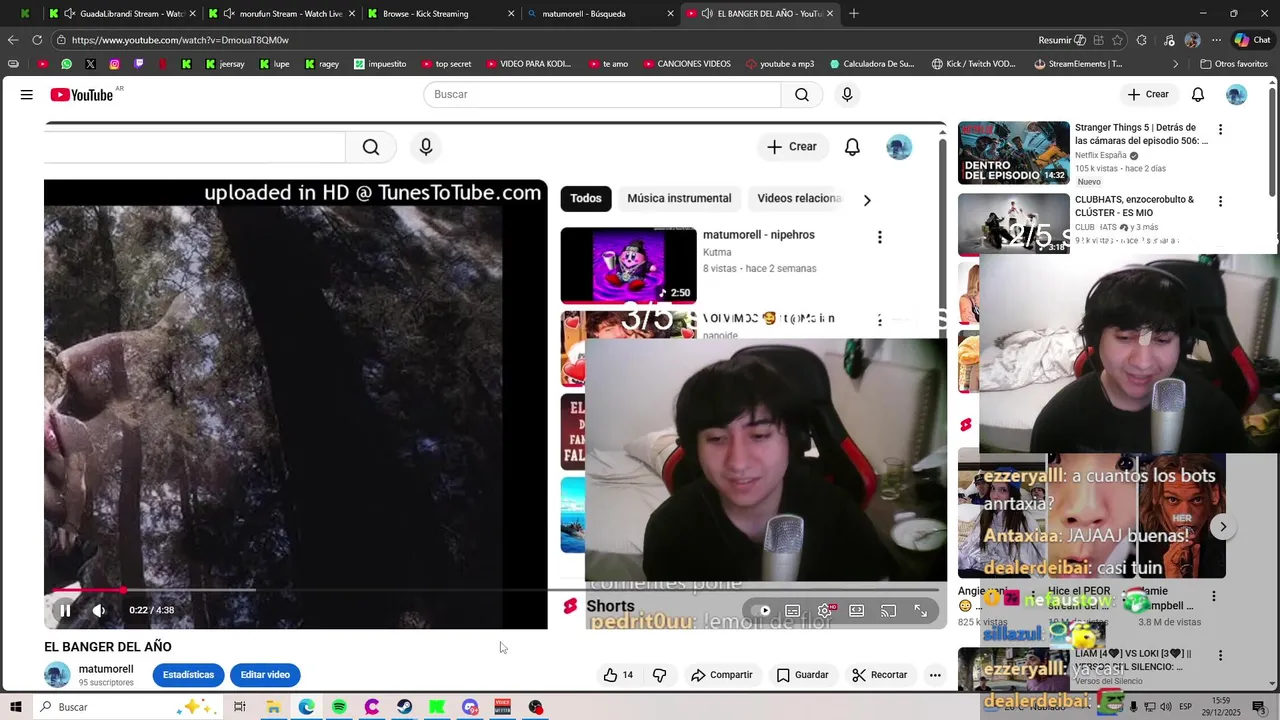
Task: Open the Crear create menu
Action: (x=1147, y=94)
